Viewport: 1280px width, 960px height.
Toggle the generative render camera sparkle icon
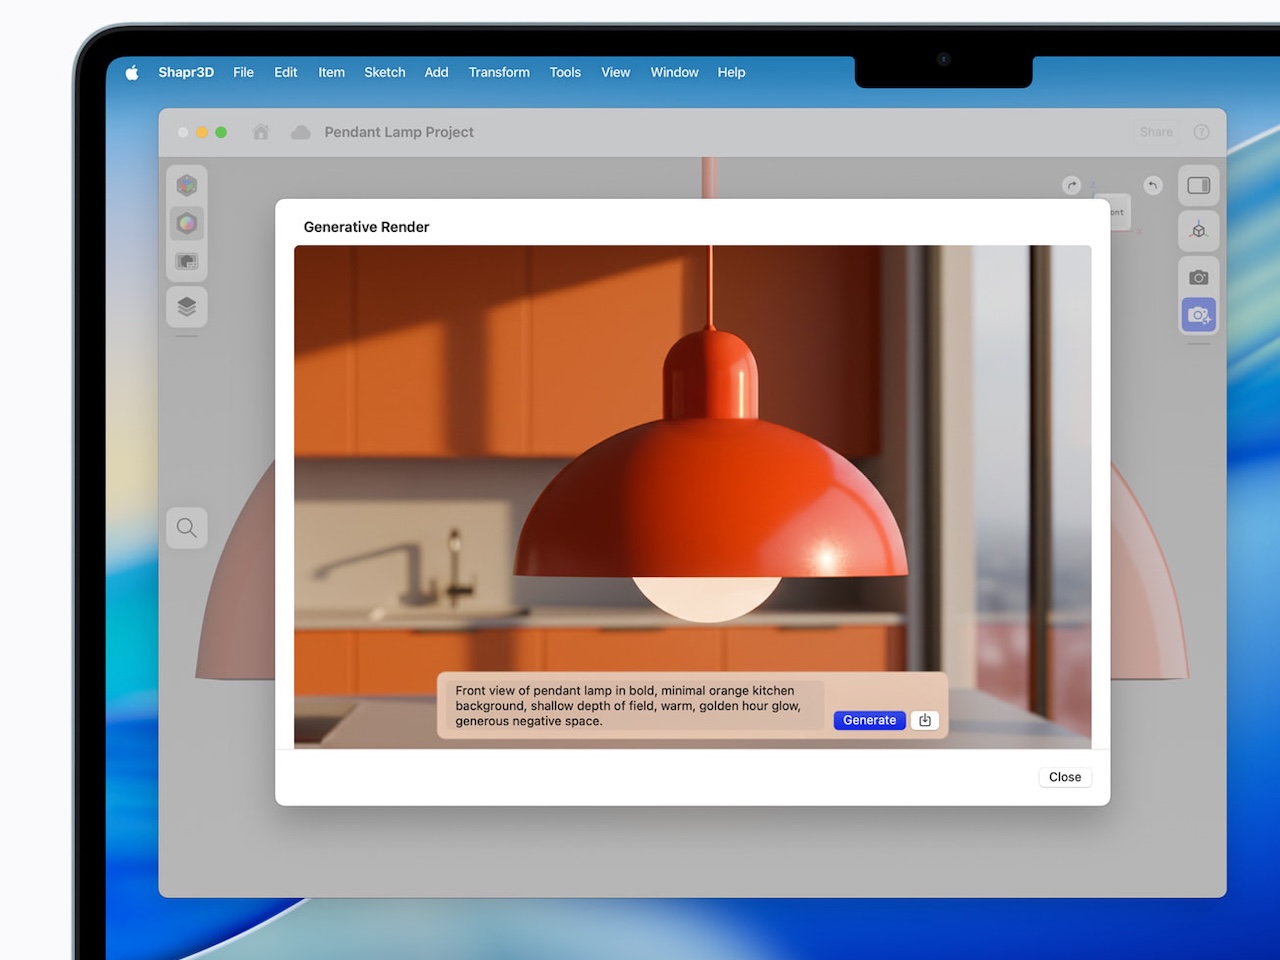[1198, 316]
